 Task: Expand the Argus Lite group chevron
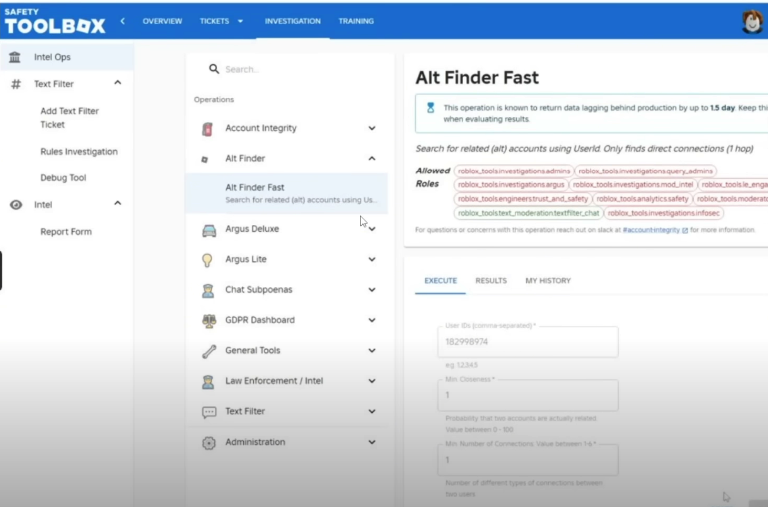pos(372,259)
